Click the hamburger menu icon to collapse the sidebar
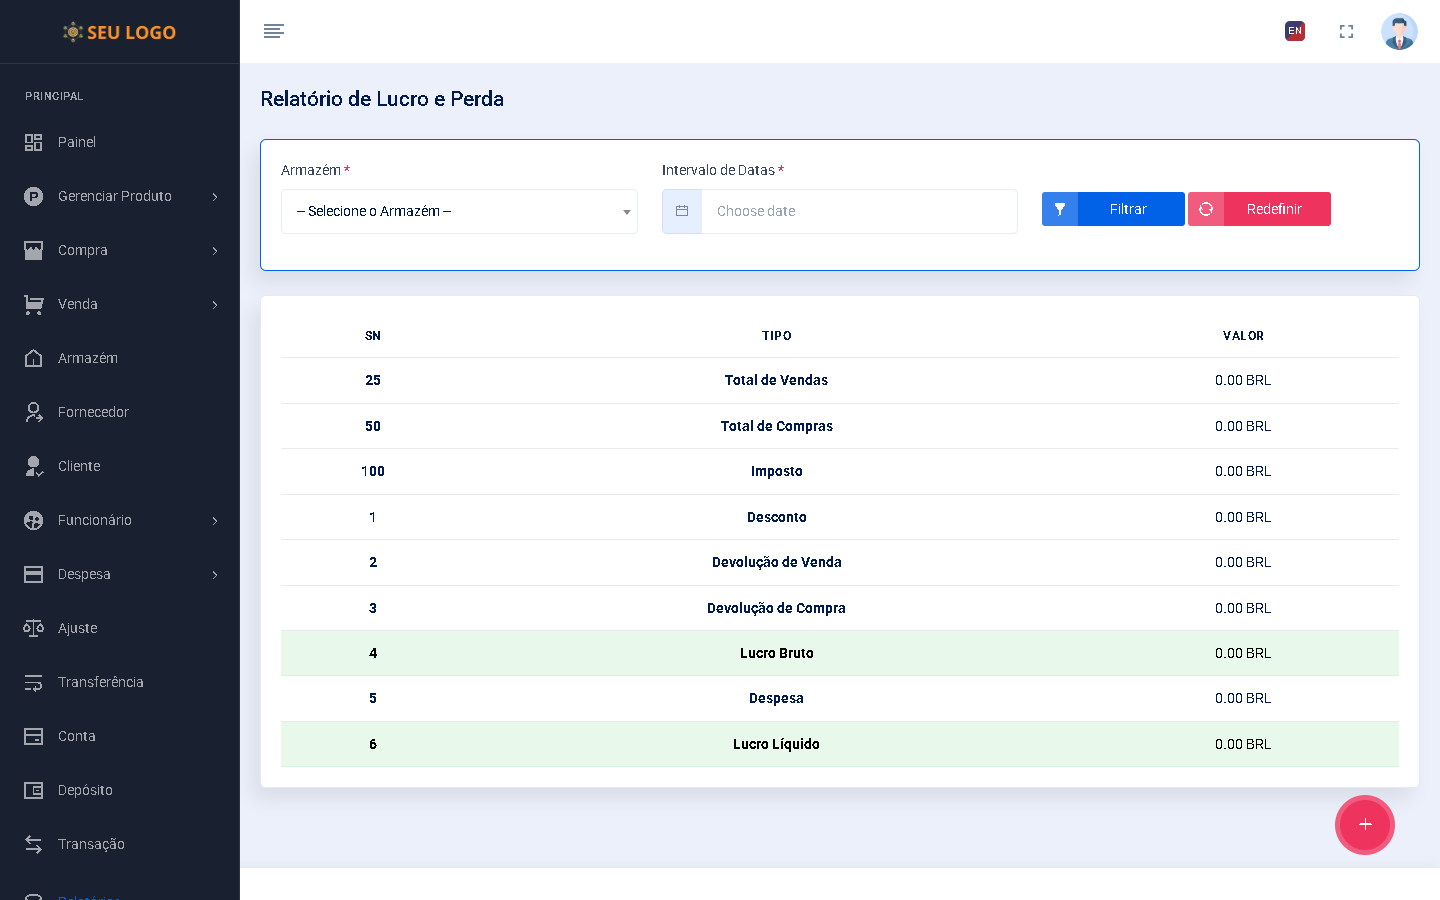Screen dimensions: 1440x900 (x=274, y=31)
